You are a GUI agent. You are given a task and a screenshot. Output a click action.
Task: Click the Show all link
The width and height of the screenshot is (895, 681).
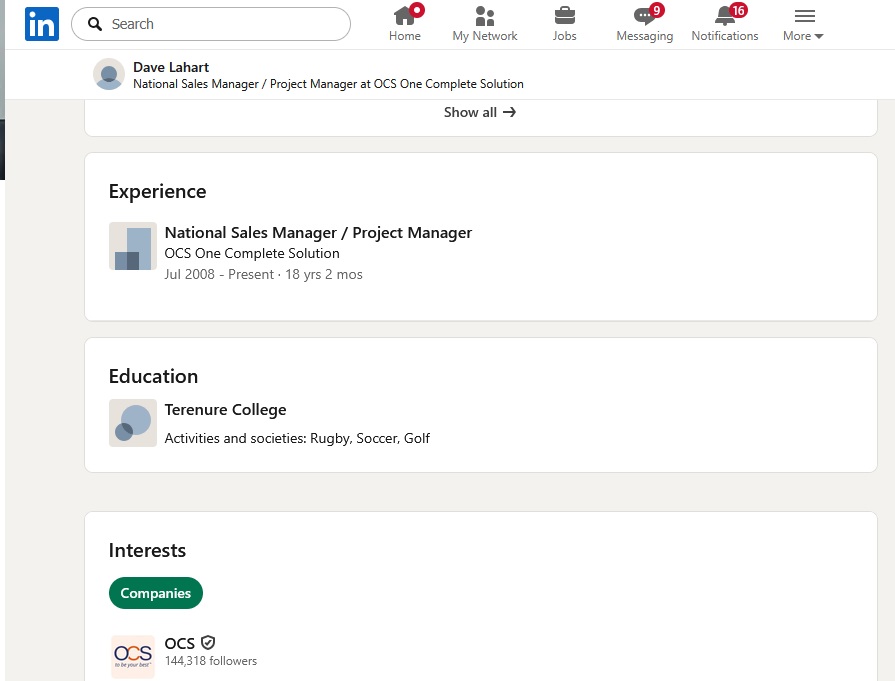click(480, 112)
